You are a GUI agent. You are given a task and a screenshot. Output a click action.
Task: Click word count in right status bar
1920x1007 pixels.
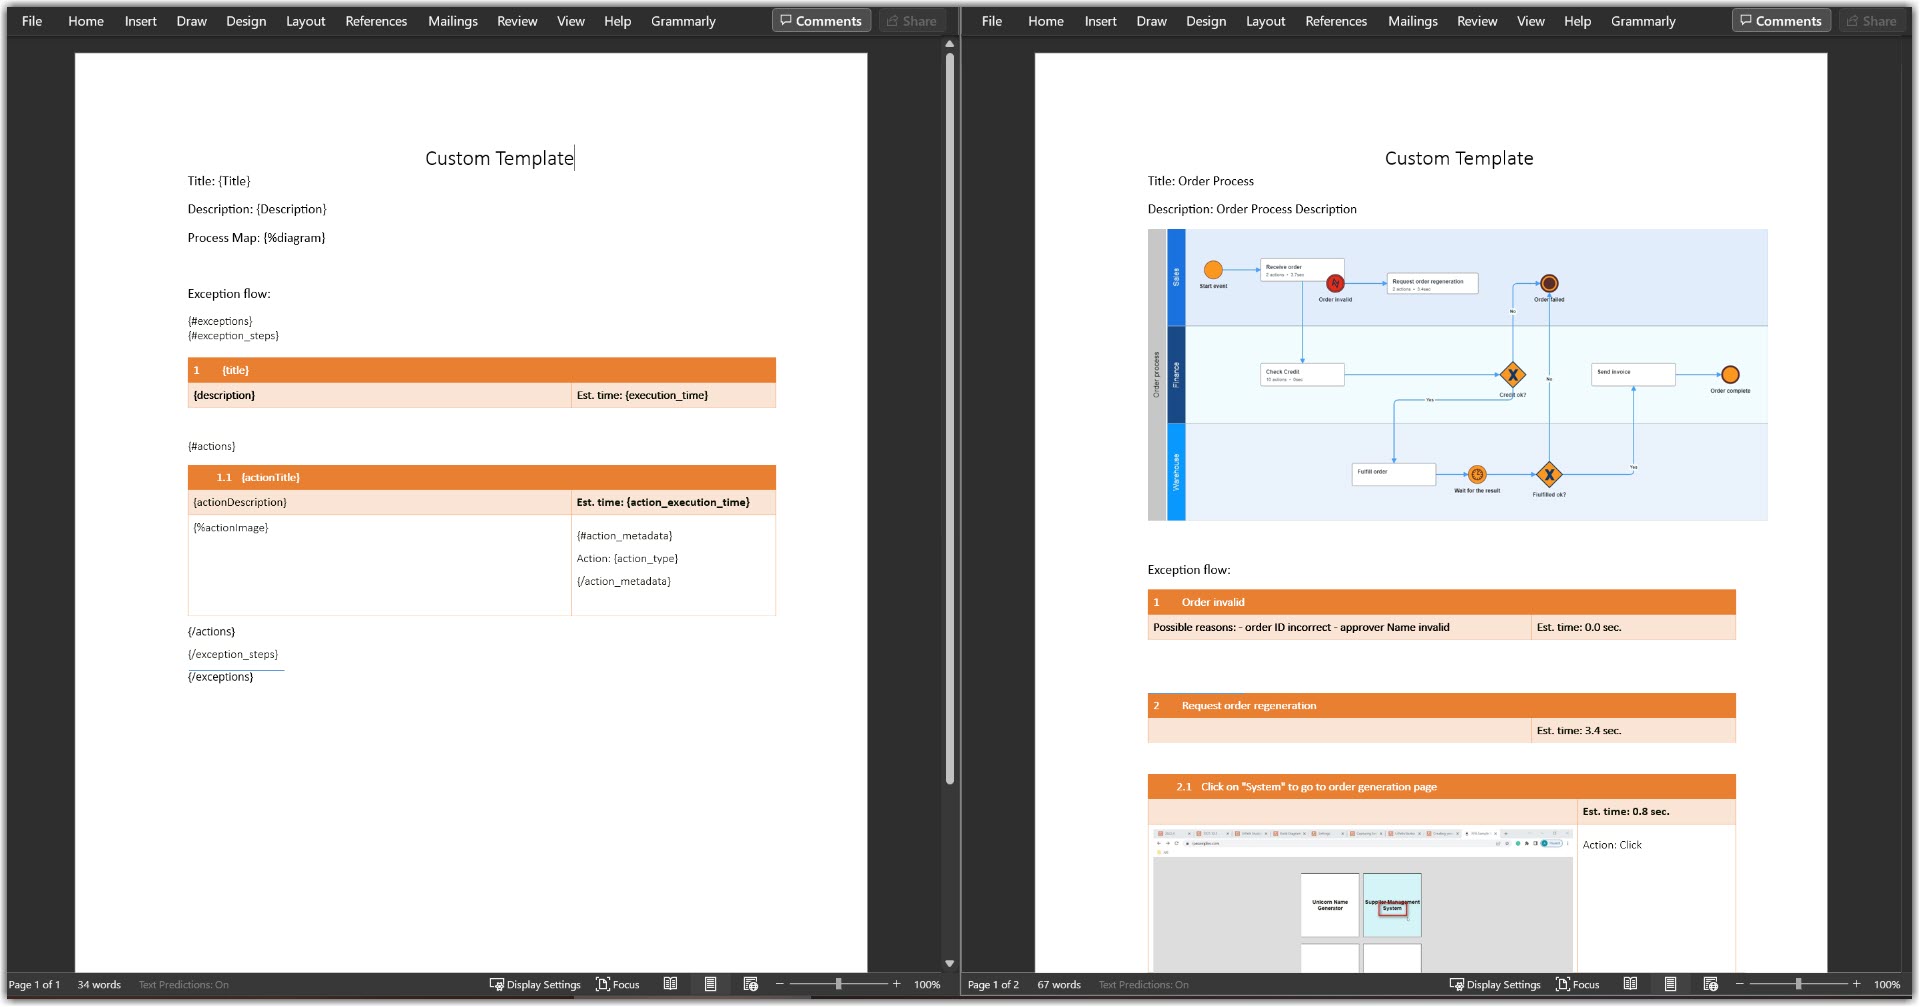1058,984
